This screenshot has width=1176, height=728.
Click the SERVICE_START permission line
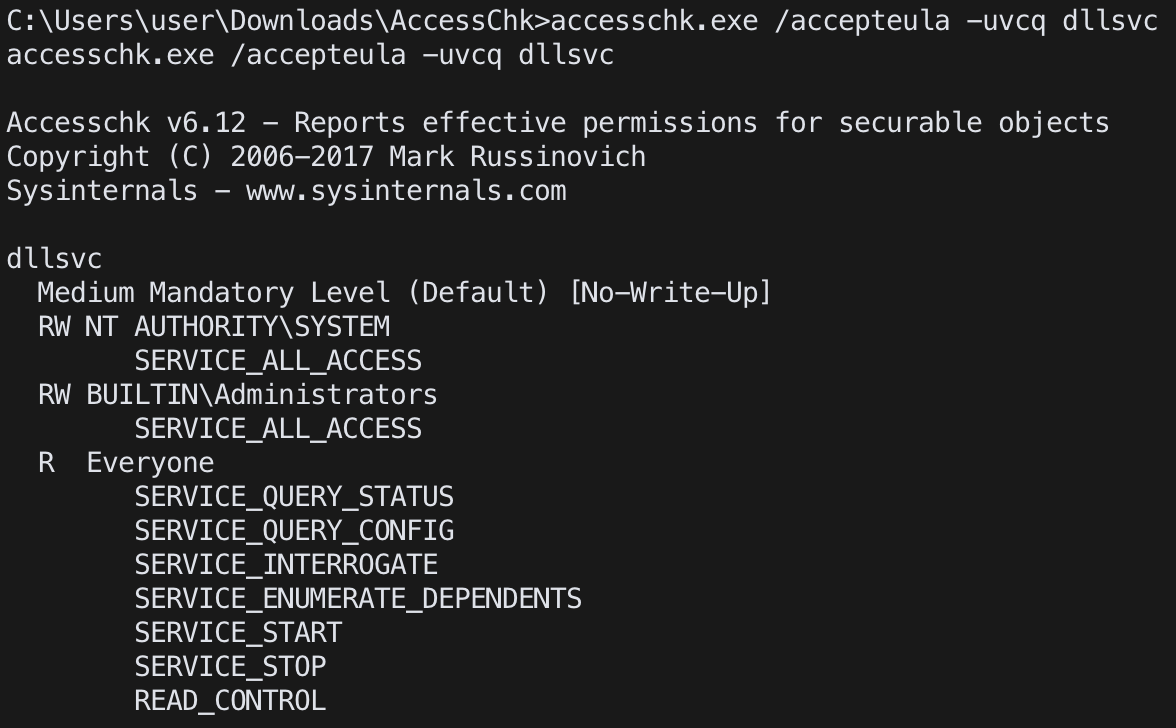238,633
